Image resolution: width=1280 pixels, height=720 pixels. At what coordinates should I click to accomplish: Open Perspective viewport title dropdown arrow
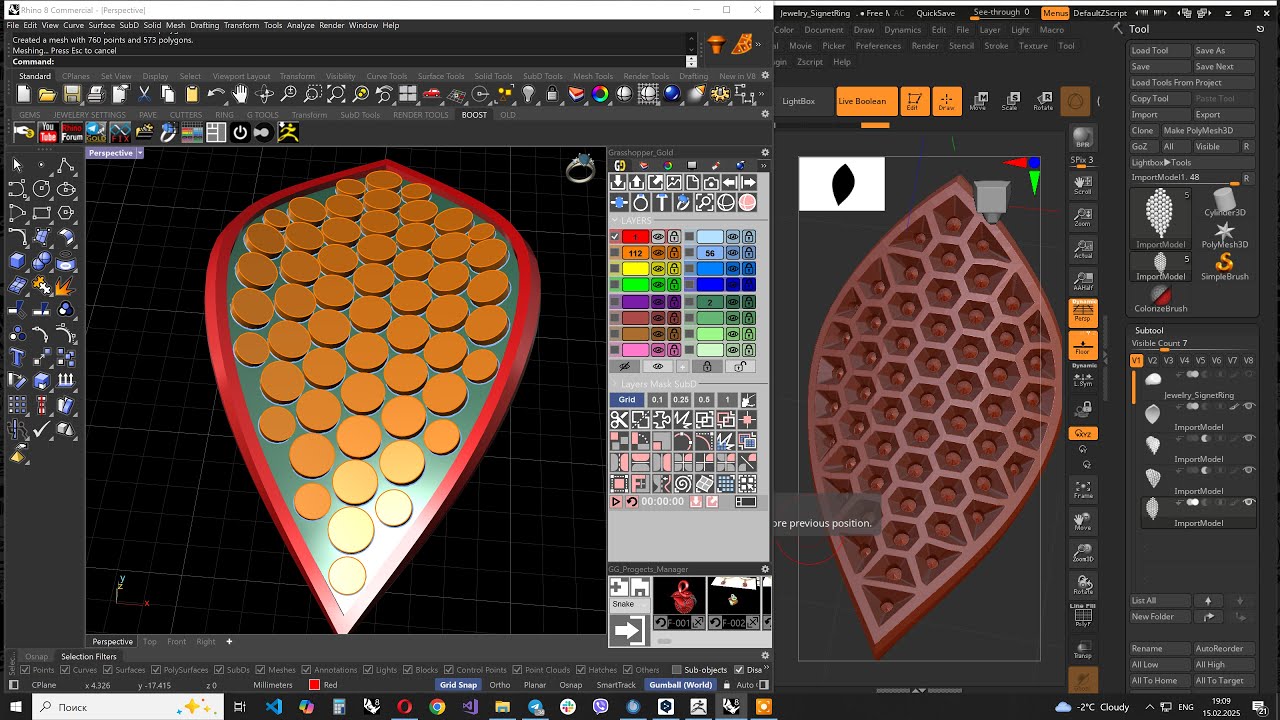pyautogui.click(x=140, y=153)
